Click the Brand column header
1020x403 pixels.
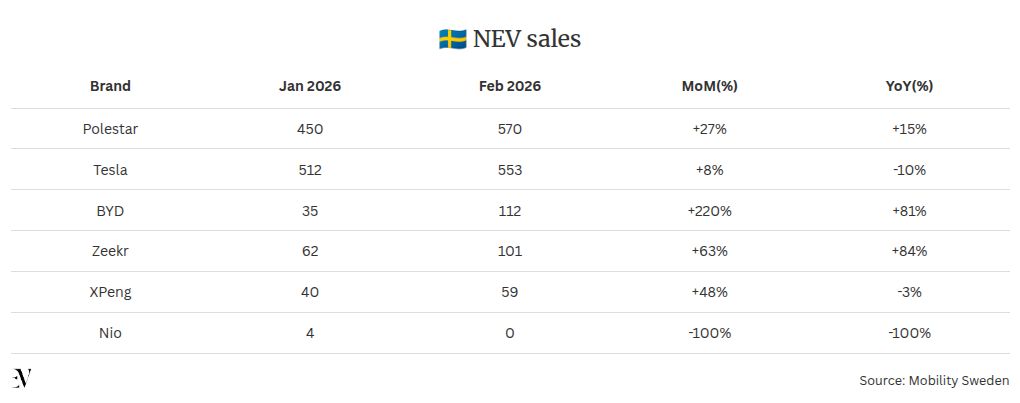tap(110, 86)
